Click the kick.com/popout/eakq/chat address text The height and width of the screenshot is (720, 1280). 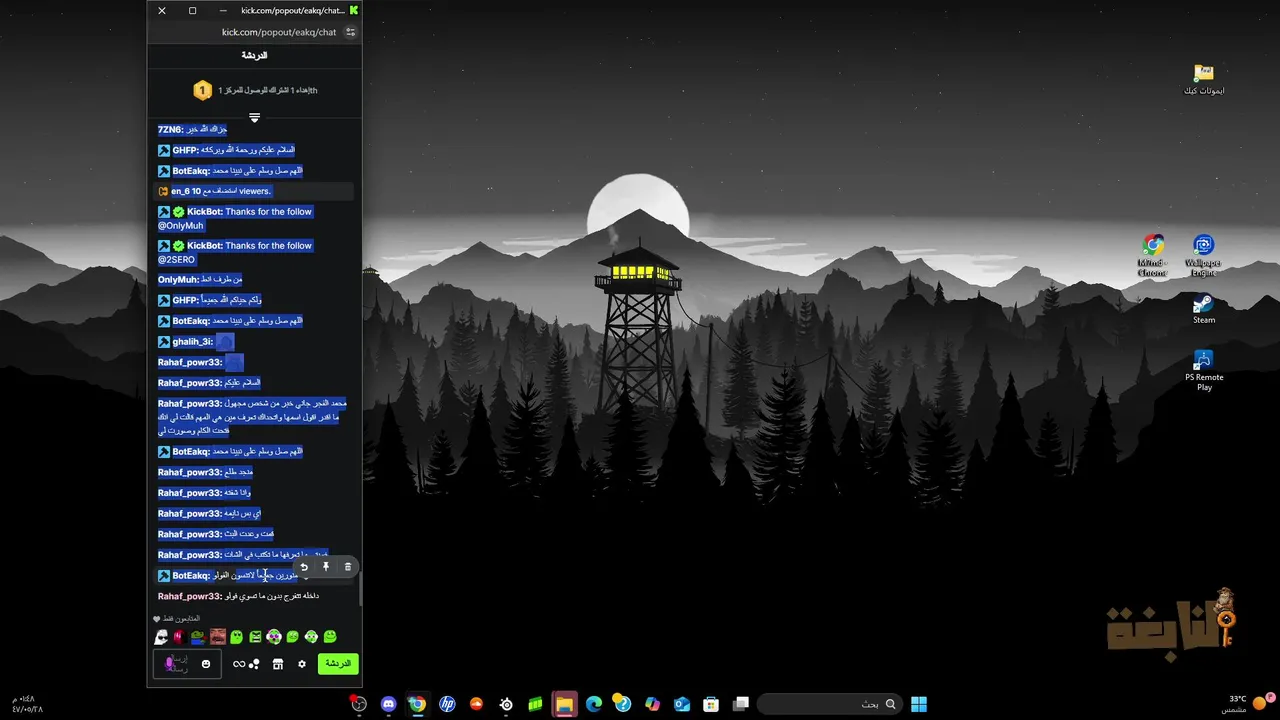(279, 32)
